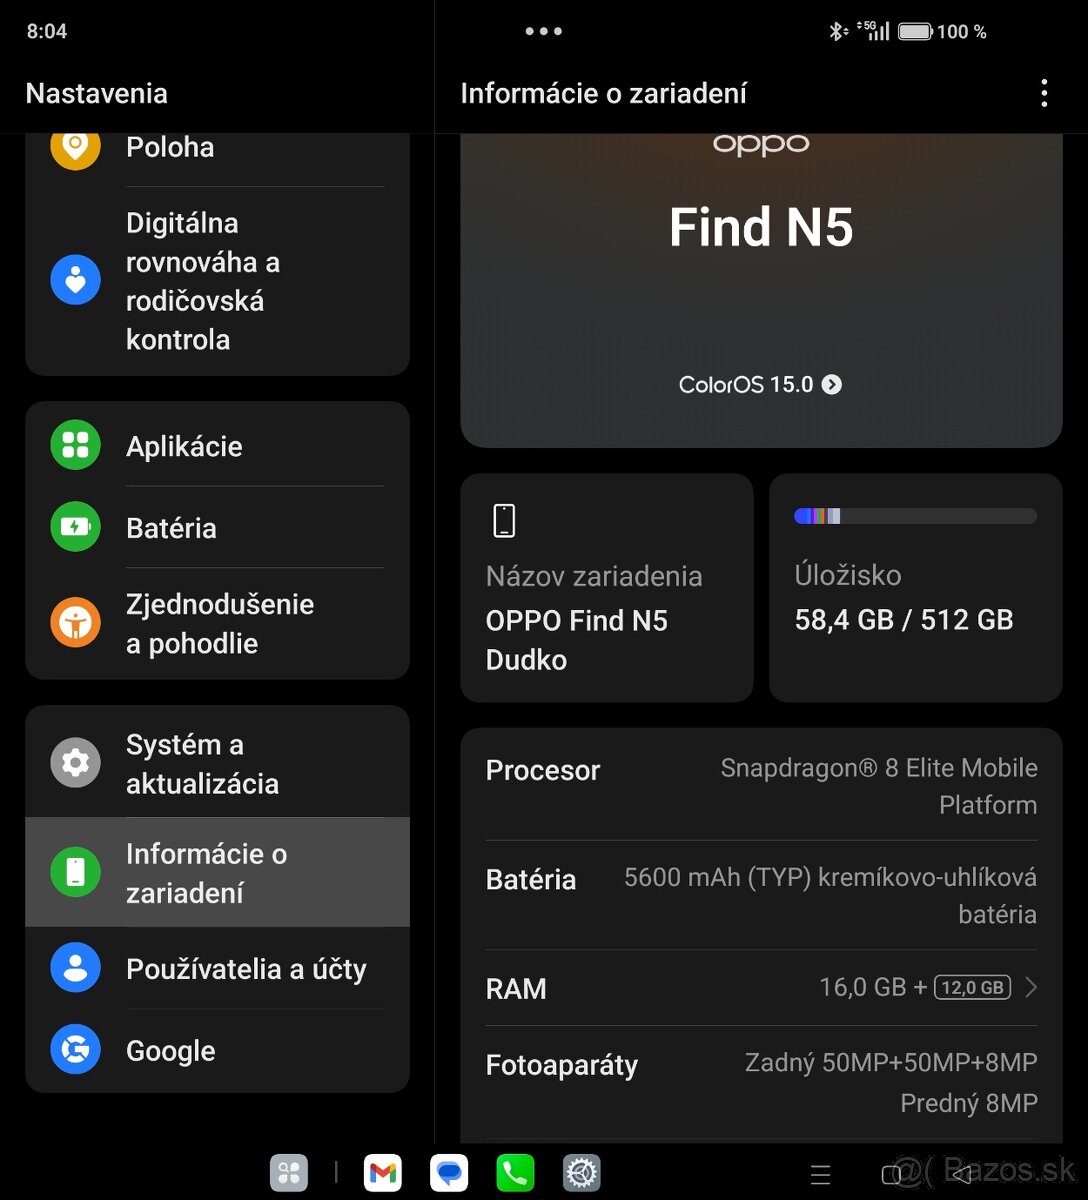Click the Zjednodušenie a pohodlie icon
The width and height of the screenshot is (1088, 1200).
click(75, 622)
